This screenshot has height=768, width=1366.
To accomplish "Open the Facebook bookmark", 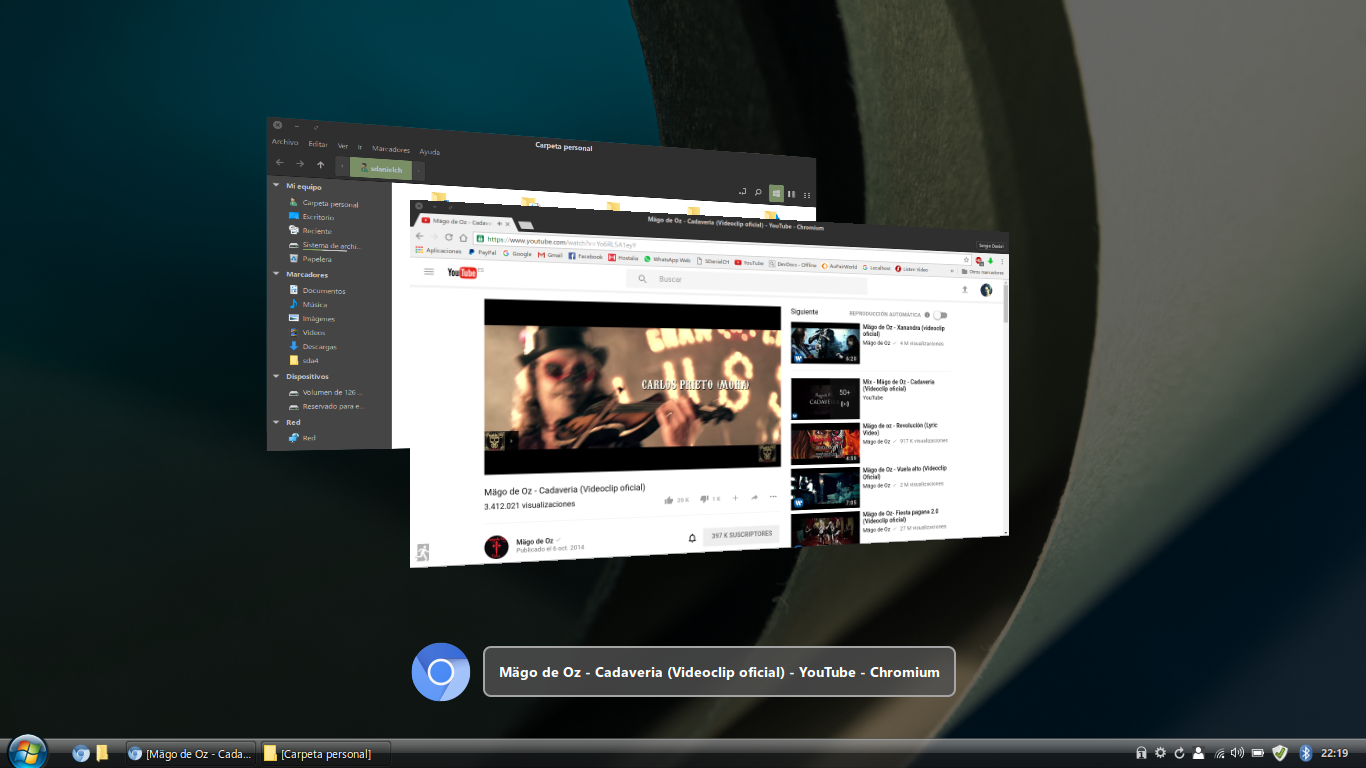I will tap(586, 256).
